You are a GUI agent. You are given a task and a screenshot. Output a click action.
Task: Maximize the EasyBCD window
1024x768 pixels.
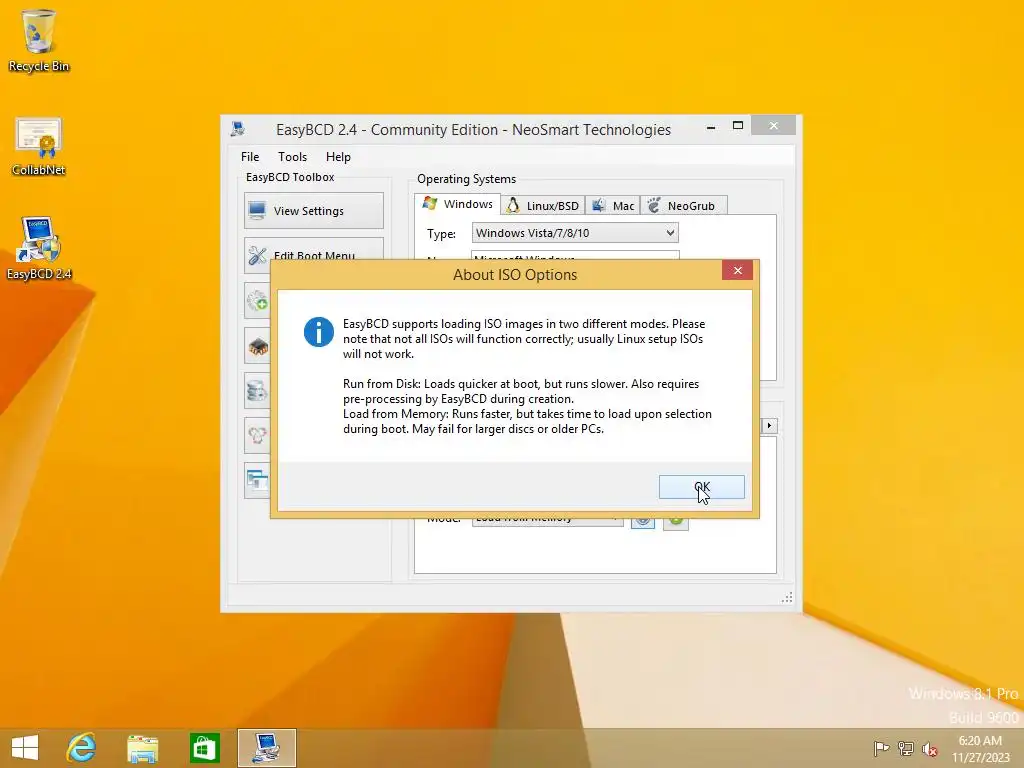click(738, 125)
